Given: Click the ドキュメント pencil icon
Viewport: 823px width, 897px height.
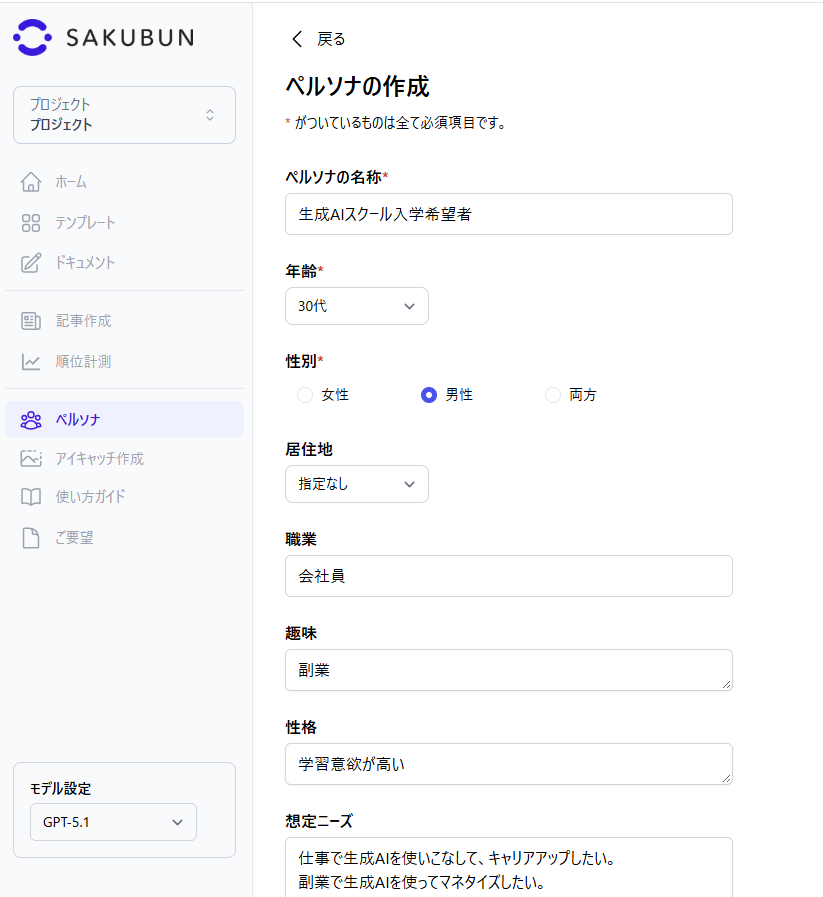Looking at the screenshot, I should tap(31, 263).
